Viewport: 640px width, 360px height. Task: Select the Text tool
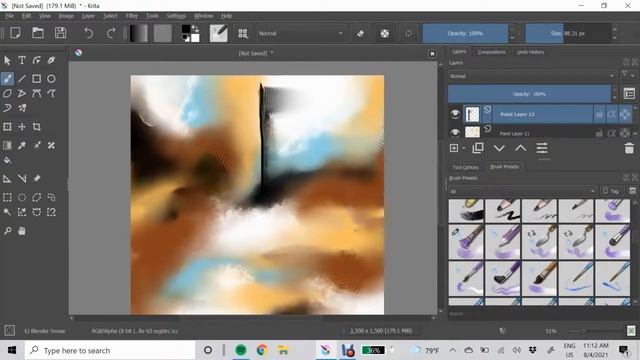point(22,60)
